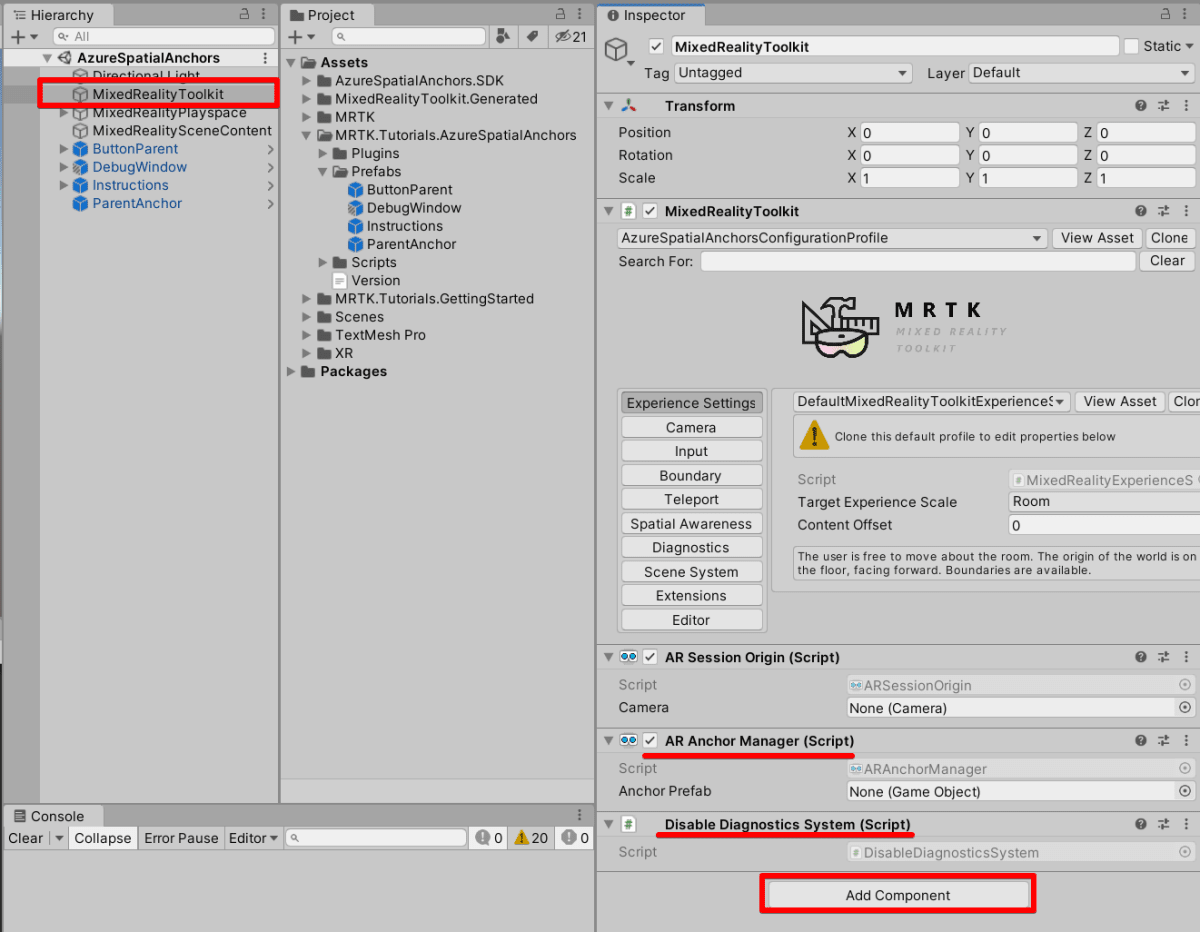Click the Add Component button

pyautogui.click(x=898, y=895)
